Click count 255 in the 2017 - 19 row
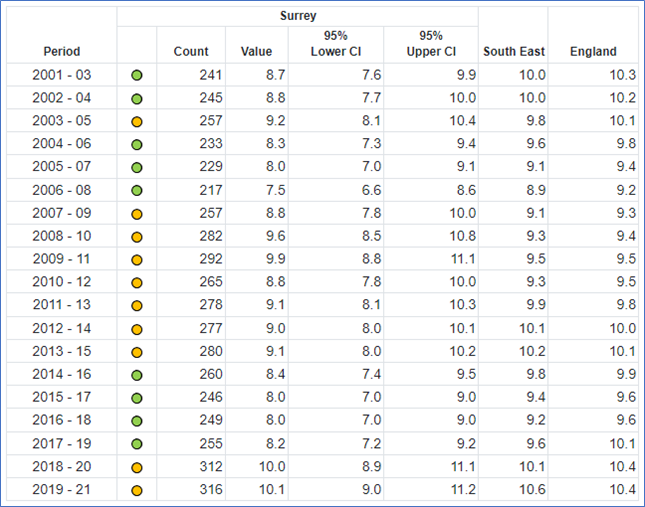This screenshot has height=507, width=645. click(x=211, y=443)
